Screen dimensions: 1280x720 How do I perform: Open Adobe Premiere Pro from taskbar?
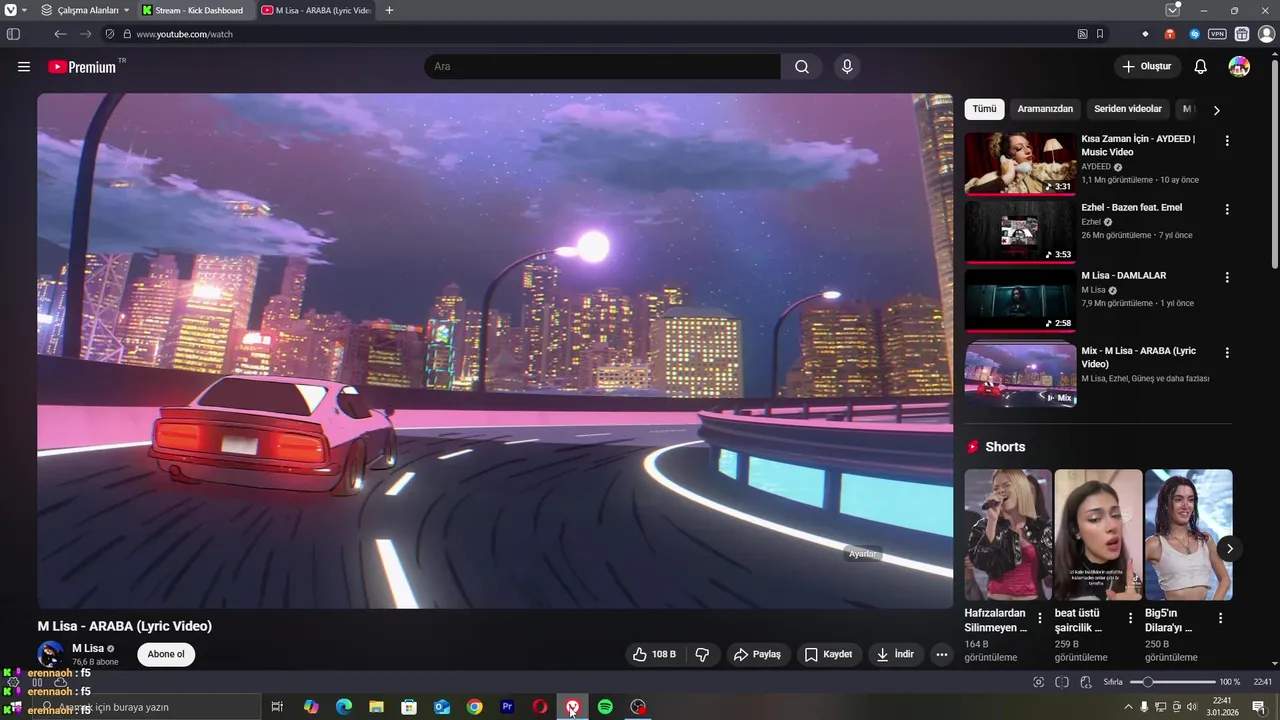click(x=507, y=707)
